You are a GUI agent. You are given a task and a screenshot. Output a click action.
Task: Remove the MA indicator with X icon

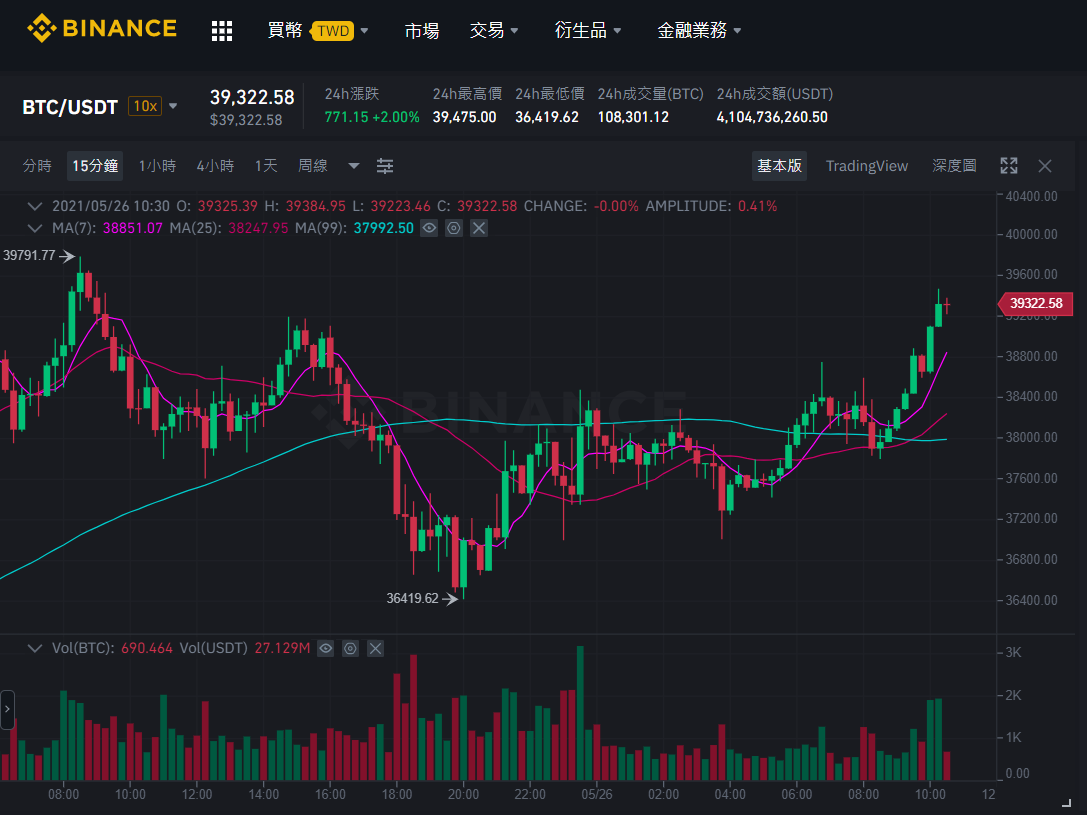479,228
